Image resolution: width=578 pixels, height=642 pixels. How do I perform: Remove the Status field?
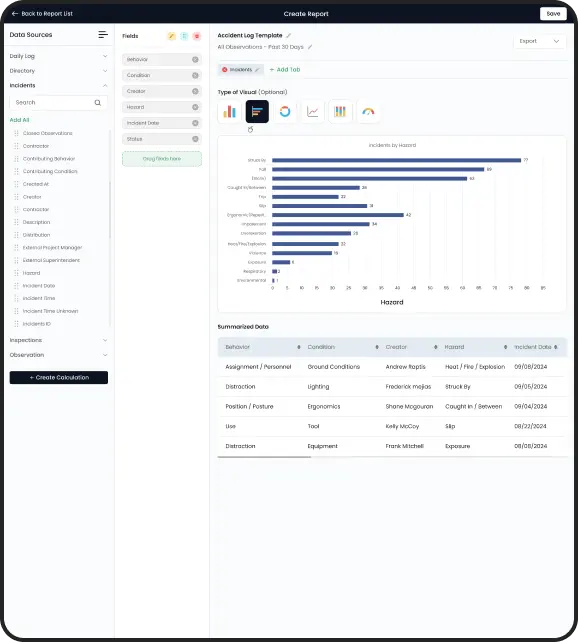(195, 139)
